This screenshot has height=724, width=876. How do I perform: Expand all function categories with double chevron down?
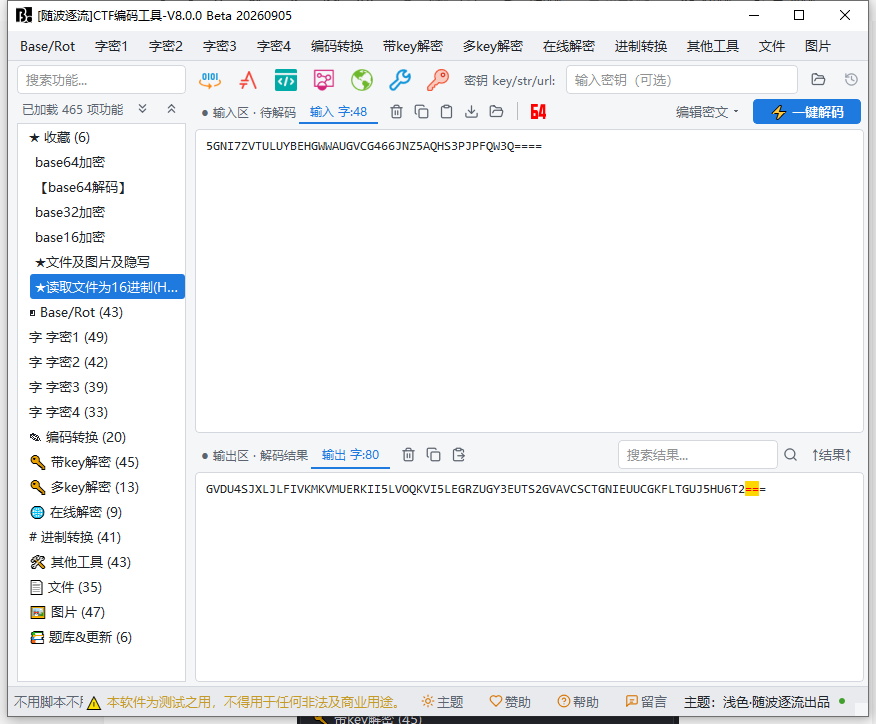[142, 109]
